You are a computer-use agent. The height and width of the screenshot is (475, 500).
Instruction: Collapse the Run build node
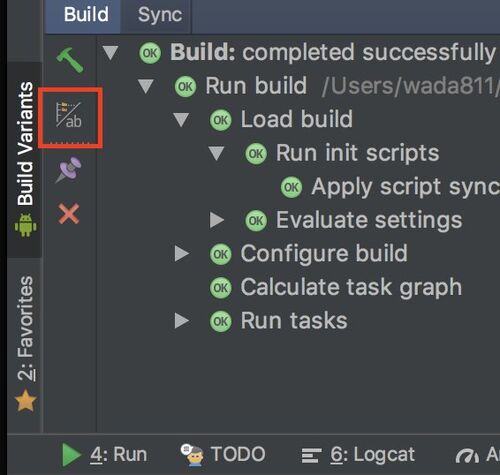click(146, 86)
